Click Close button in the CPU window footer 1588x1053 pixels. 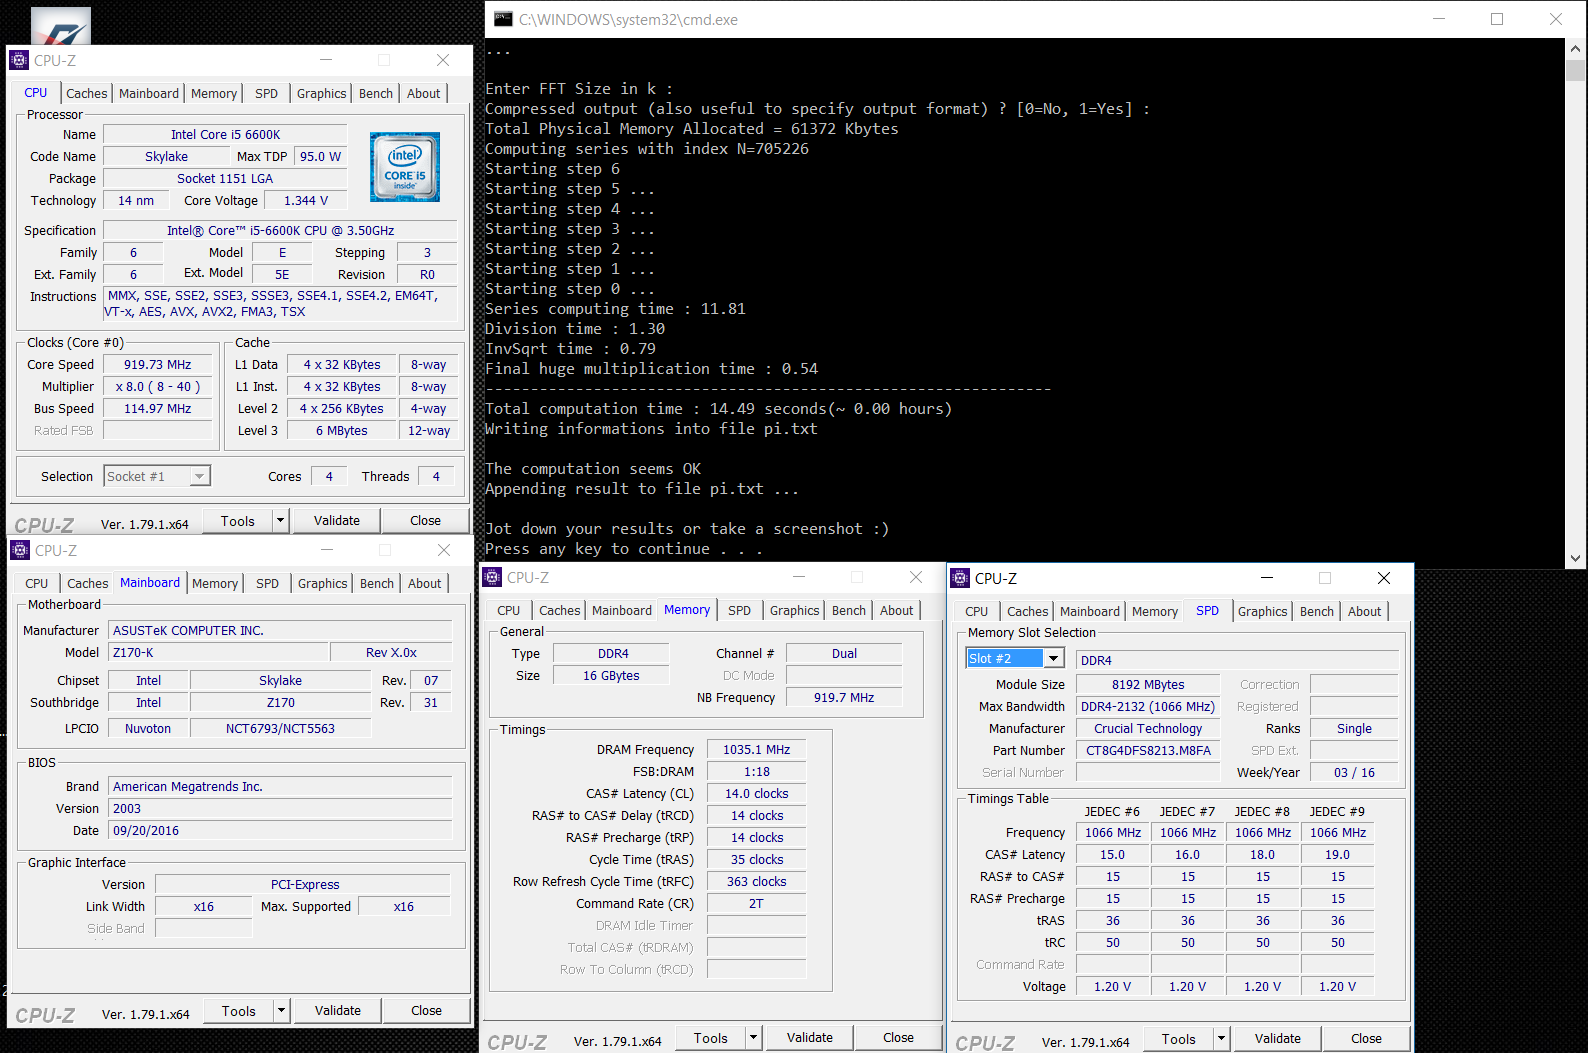click(x=425, y=521)
